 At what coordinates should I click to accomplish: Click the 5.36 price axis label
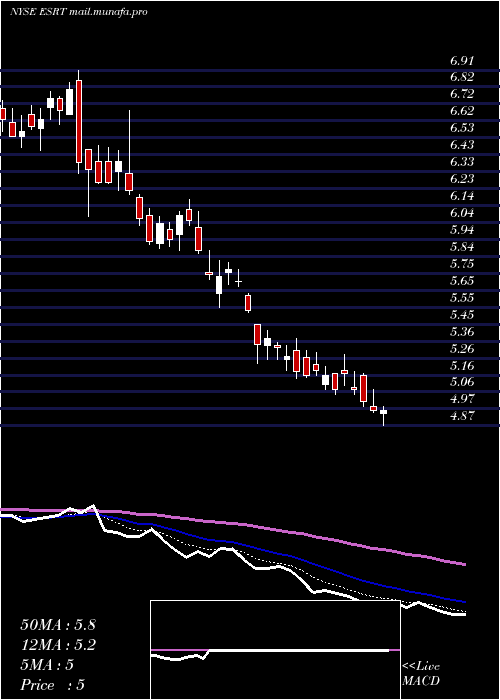[x=462, y=332]
